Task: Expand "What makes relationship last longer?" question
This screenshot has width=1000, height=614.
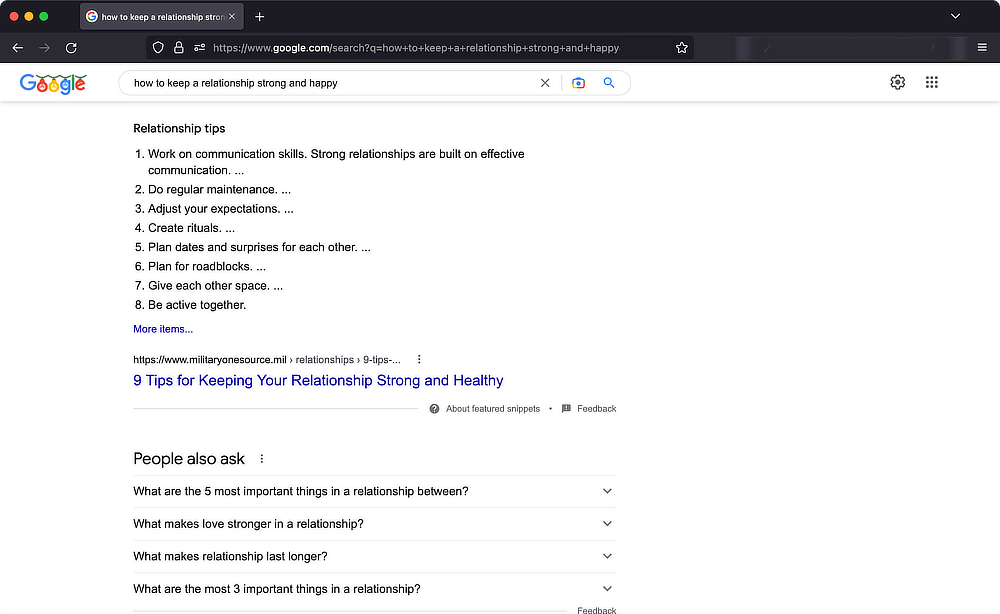Action: click(374, 557)
